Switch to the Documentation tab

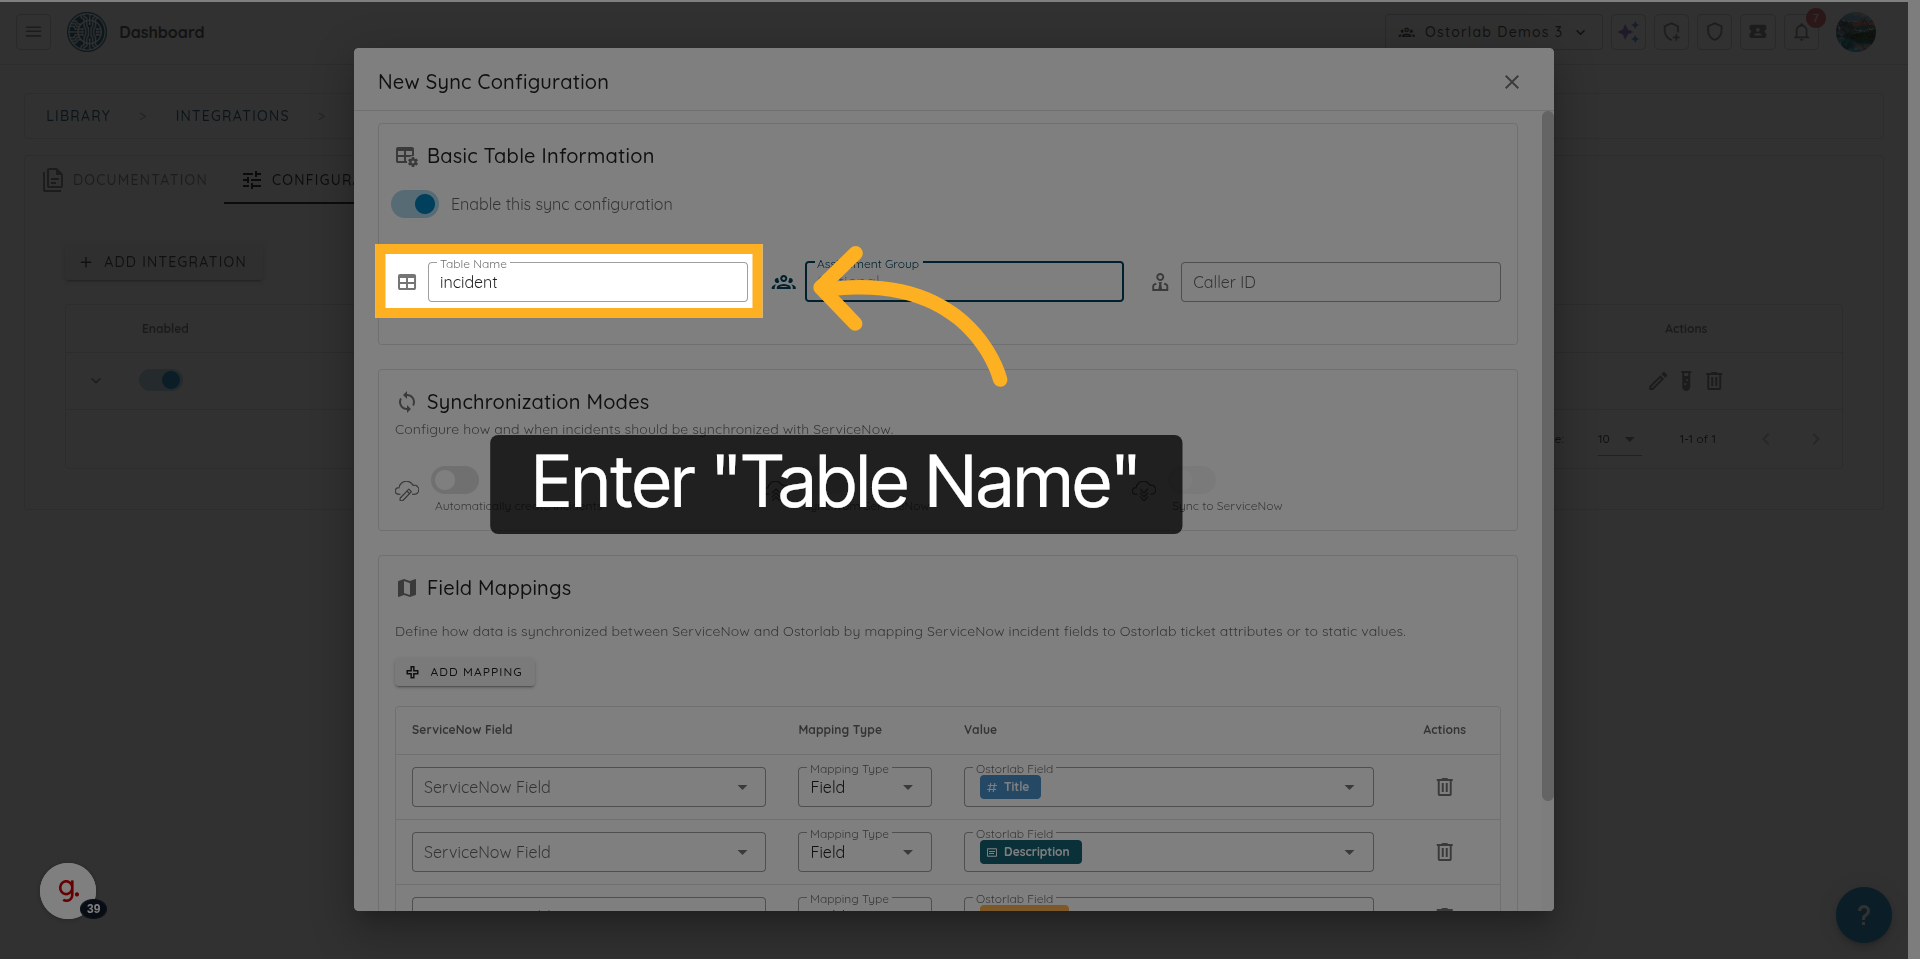126,180
